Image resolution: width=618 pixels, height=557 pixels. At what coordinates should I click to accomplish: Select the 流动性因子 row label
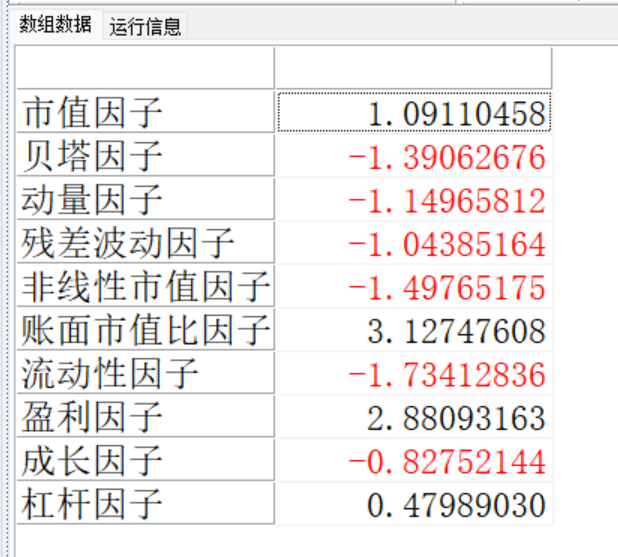[145, 374]
